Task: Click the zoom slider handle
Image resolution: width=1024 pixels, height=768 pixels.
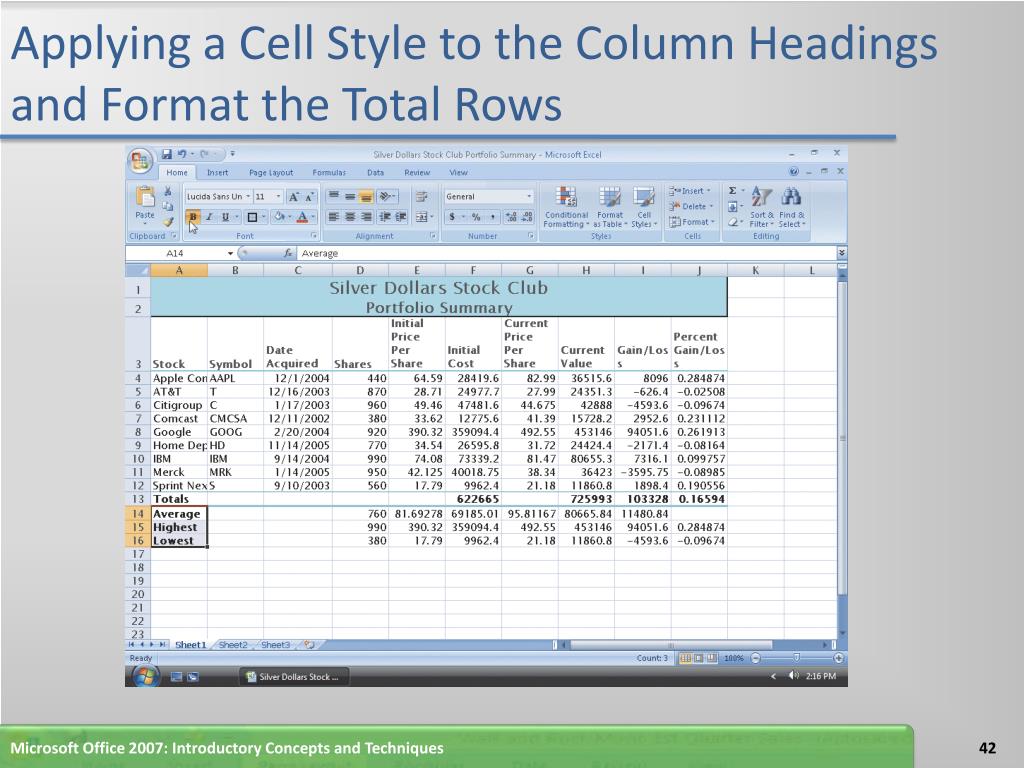Action: (796, 658)
